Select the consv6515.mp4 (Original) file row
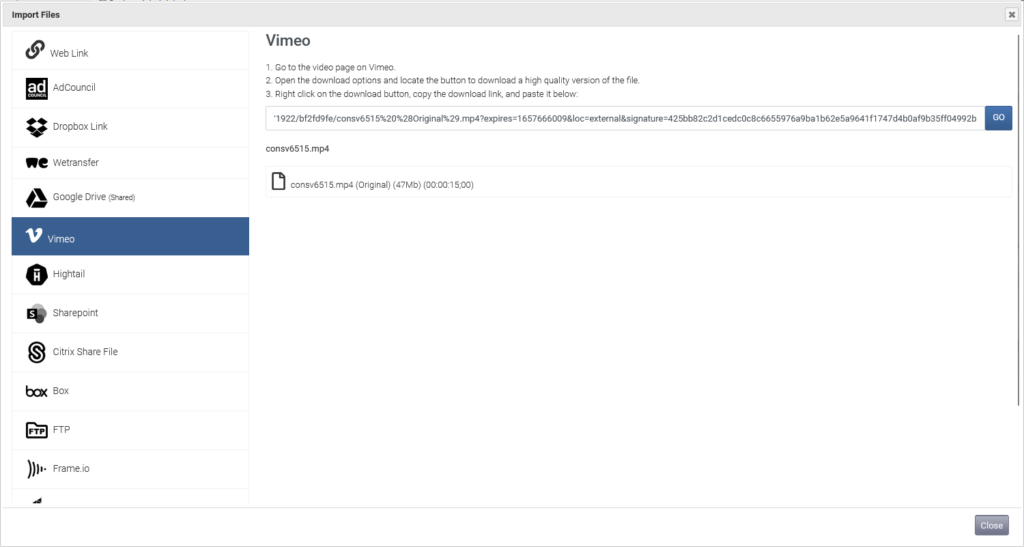This screenshot has height=547, width=1024. (638, 182)
